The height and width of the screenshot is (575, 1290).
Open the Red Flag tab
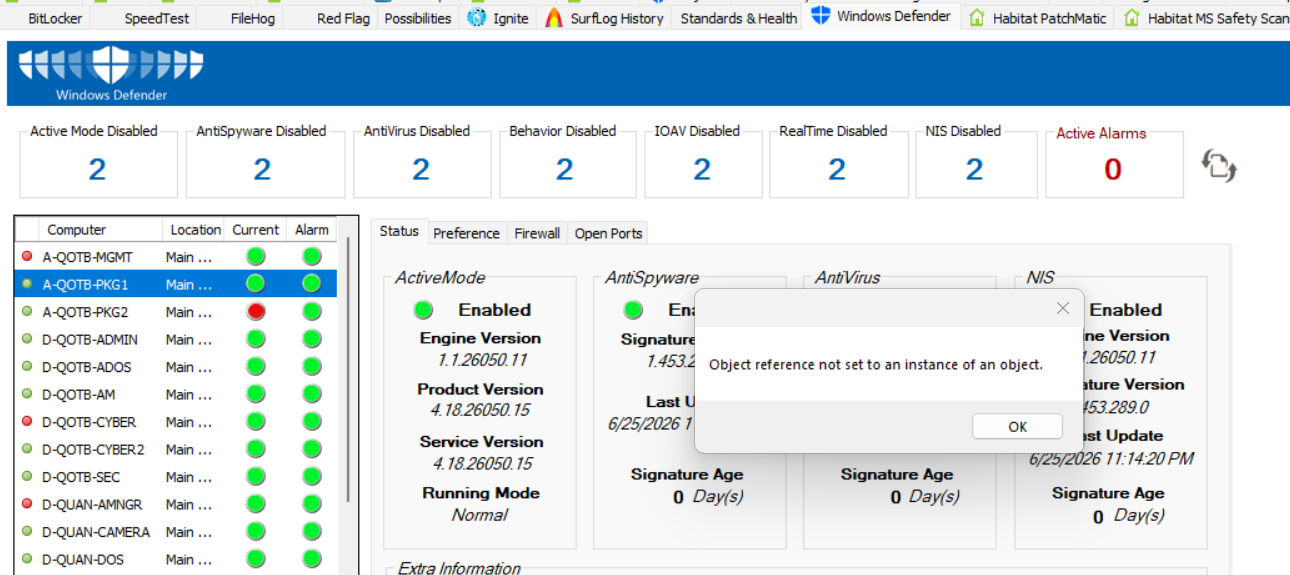click(343, 18)
